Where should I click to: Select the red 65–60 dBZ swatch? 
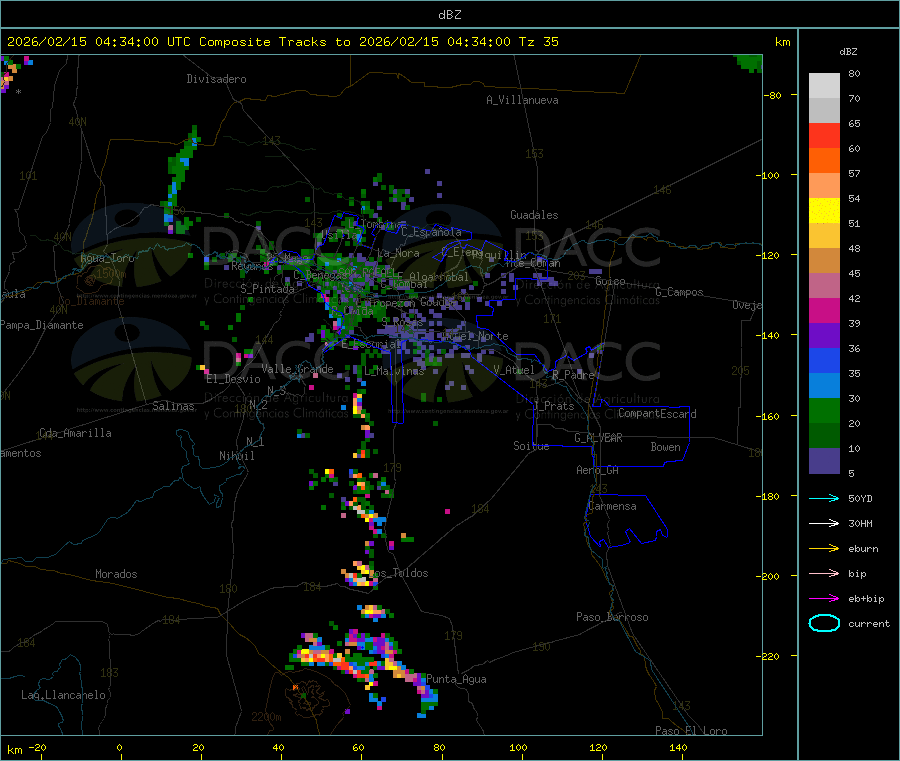(824, 136)
